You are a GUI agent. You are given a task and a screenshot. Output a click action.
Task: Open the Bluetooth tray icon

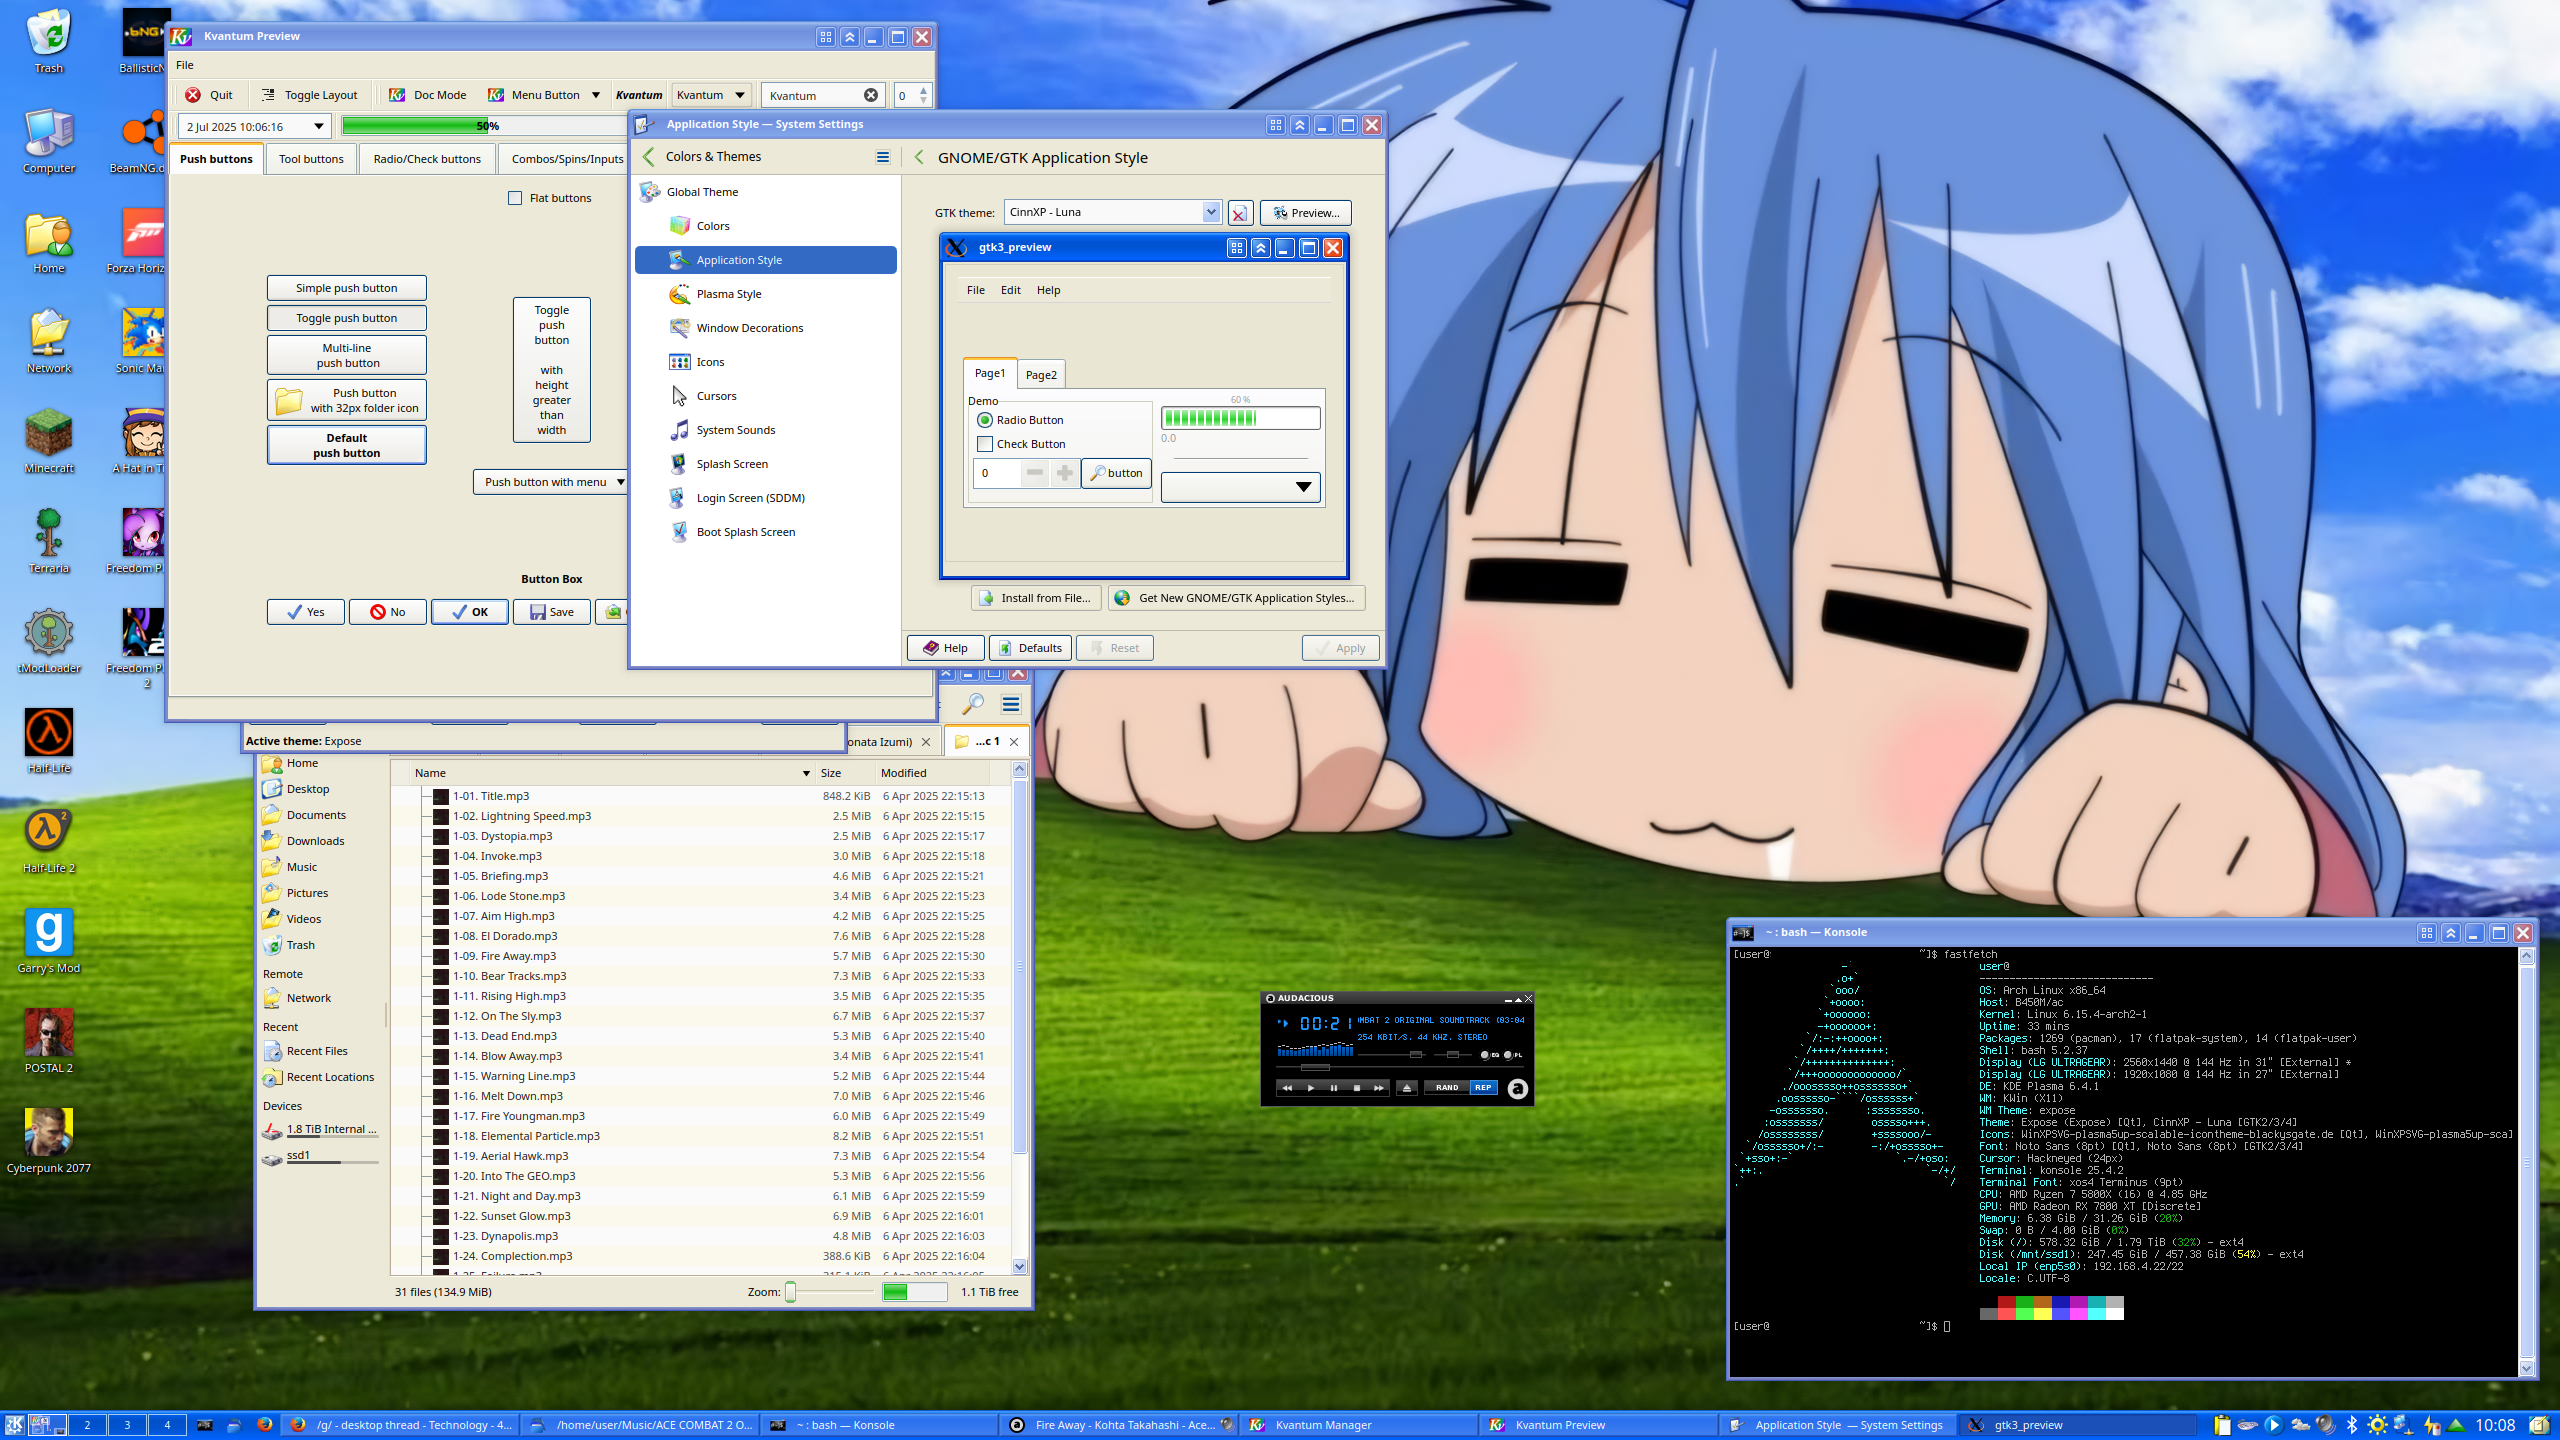point(2352,1425)
